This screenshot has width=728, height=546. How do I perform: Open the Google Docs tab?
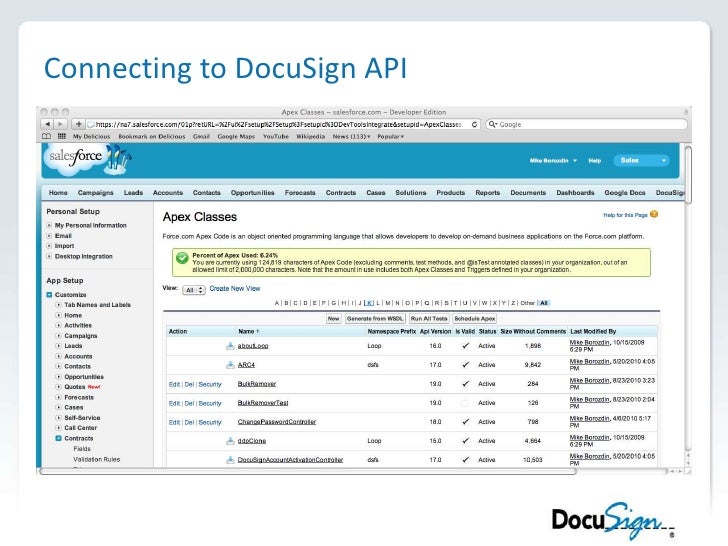tap(625, 193)
